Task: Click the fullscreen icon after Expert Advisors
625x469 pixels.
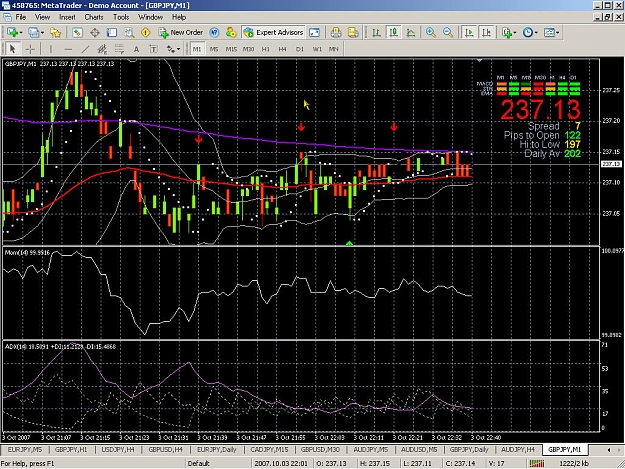Action: [314, 32]
